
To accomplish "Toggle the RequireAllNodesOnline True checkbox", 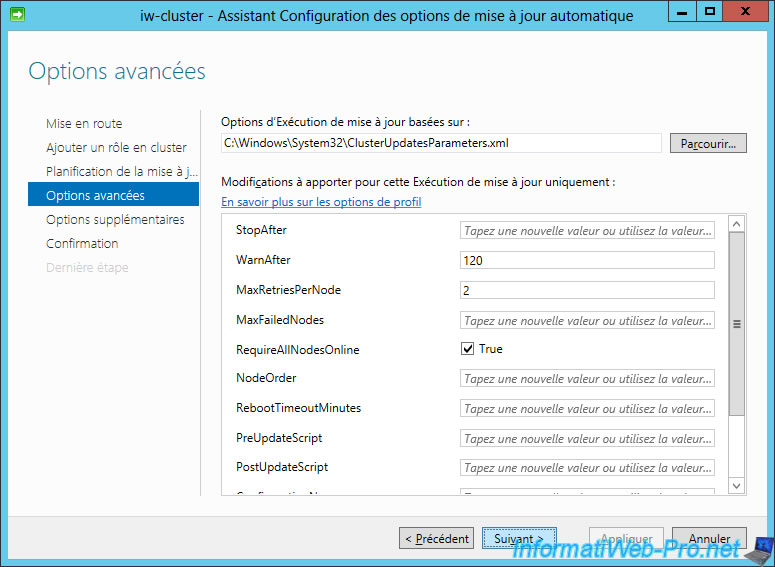I will pyautogui.click(x=467, y=349).
